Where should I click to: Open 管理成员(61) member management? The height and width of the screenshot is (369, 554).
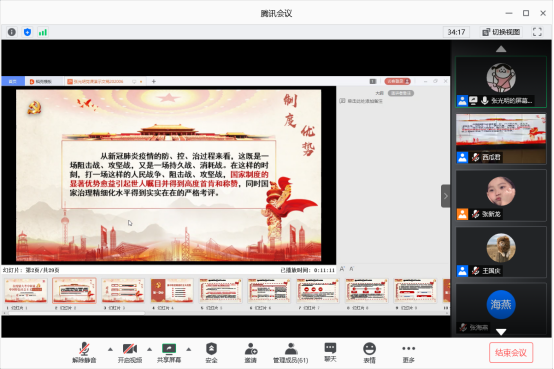click(x=291, y=352)
